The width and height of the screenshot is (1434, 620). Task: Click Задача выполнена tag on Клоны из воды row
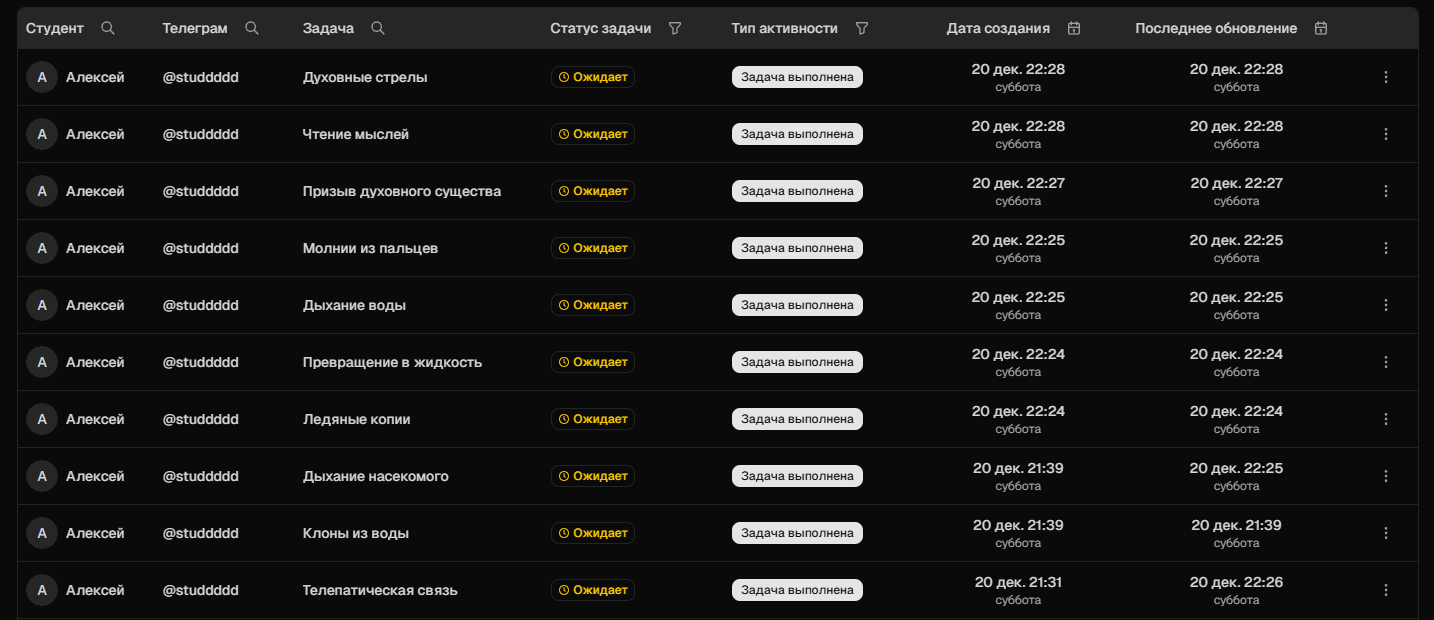tap(797, 533)
